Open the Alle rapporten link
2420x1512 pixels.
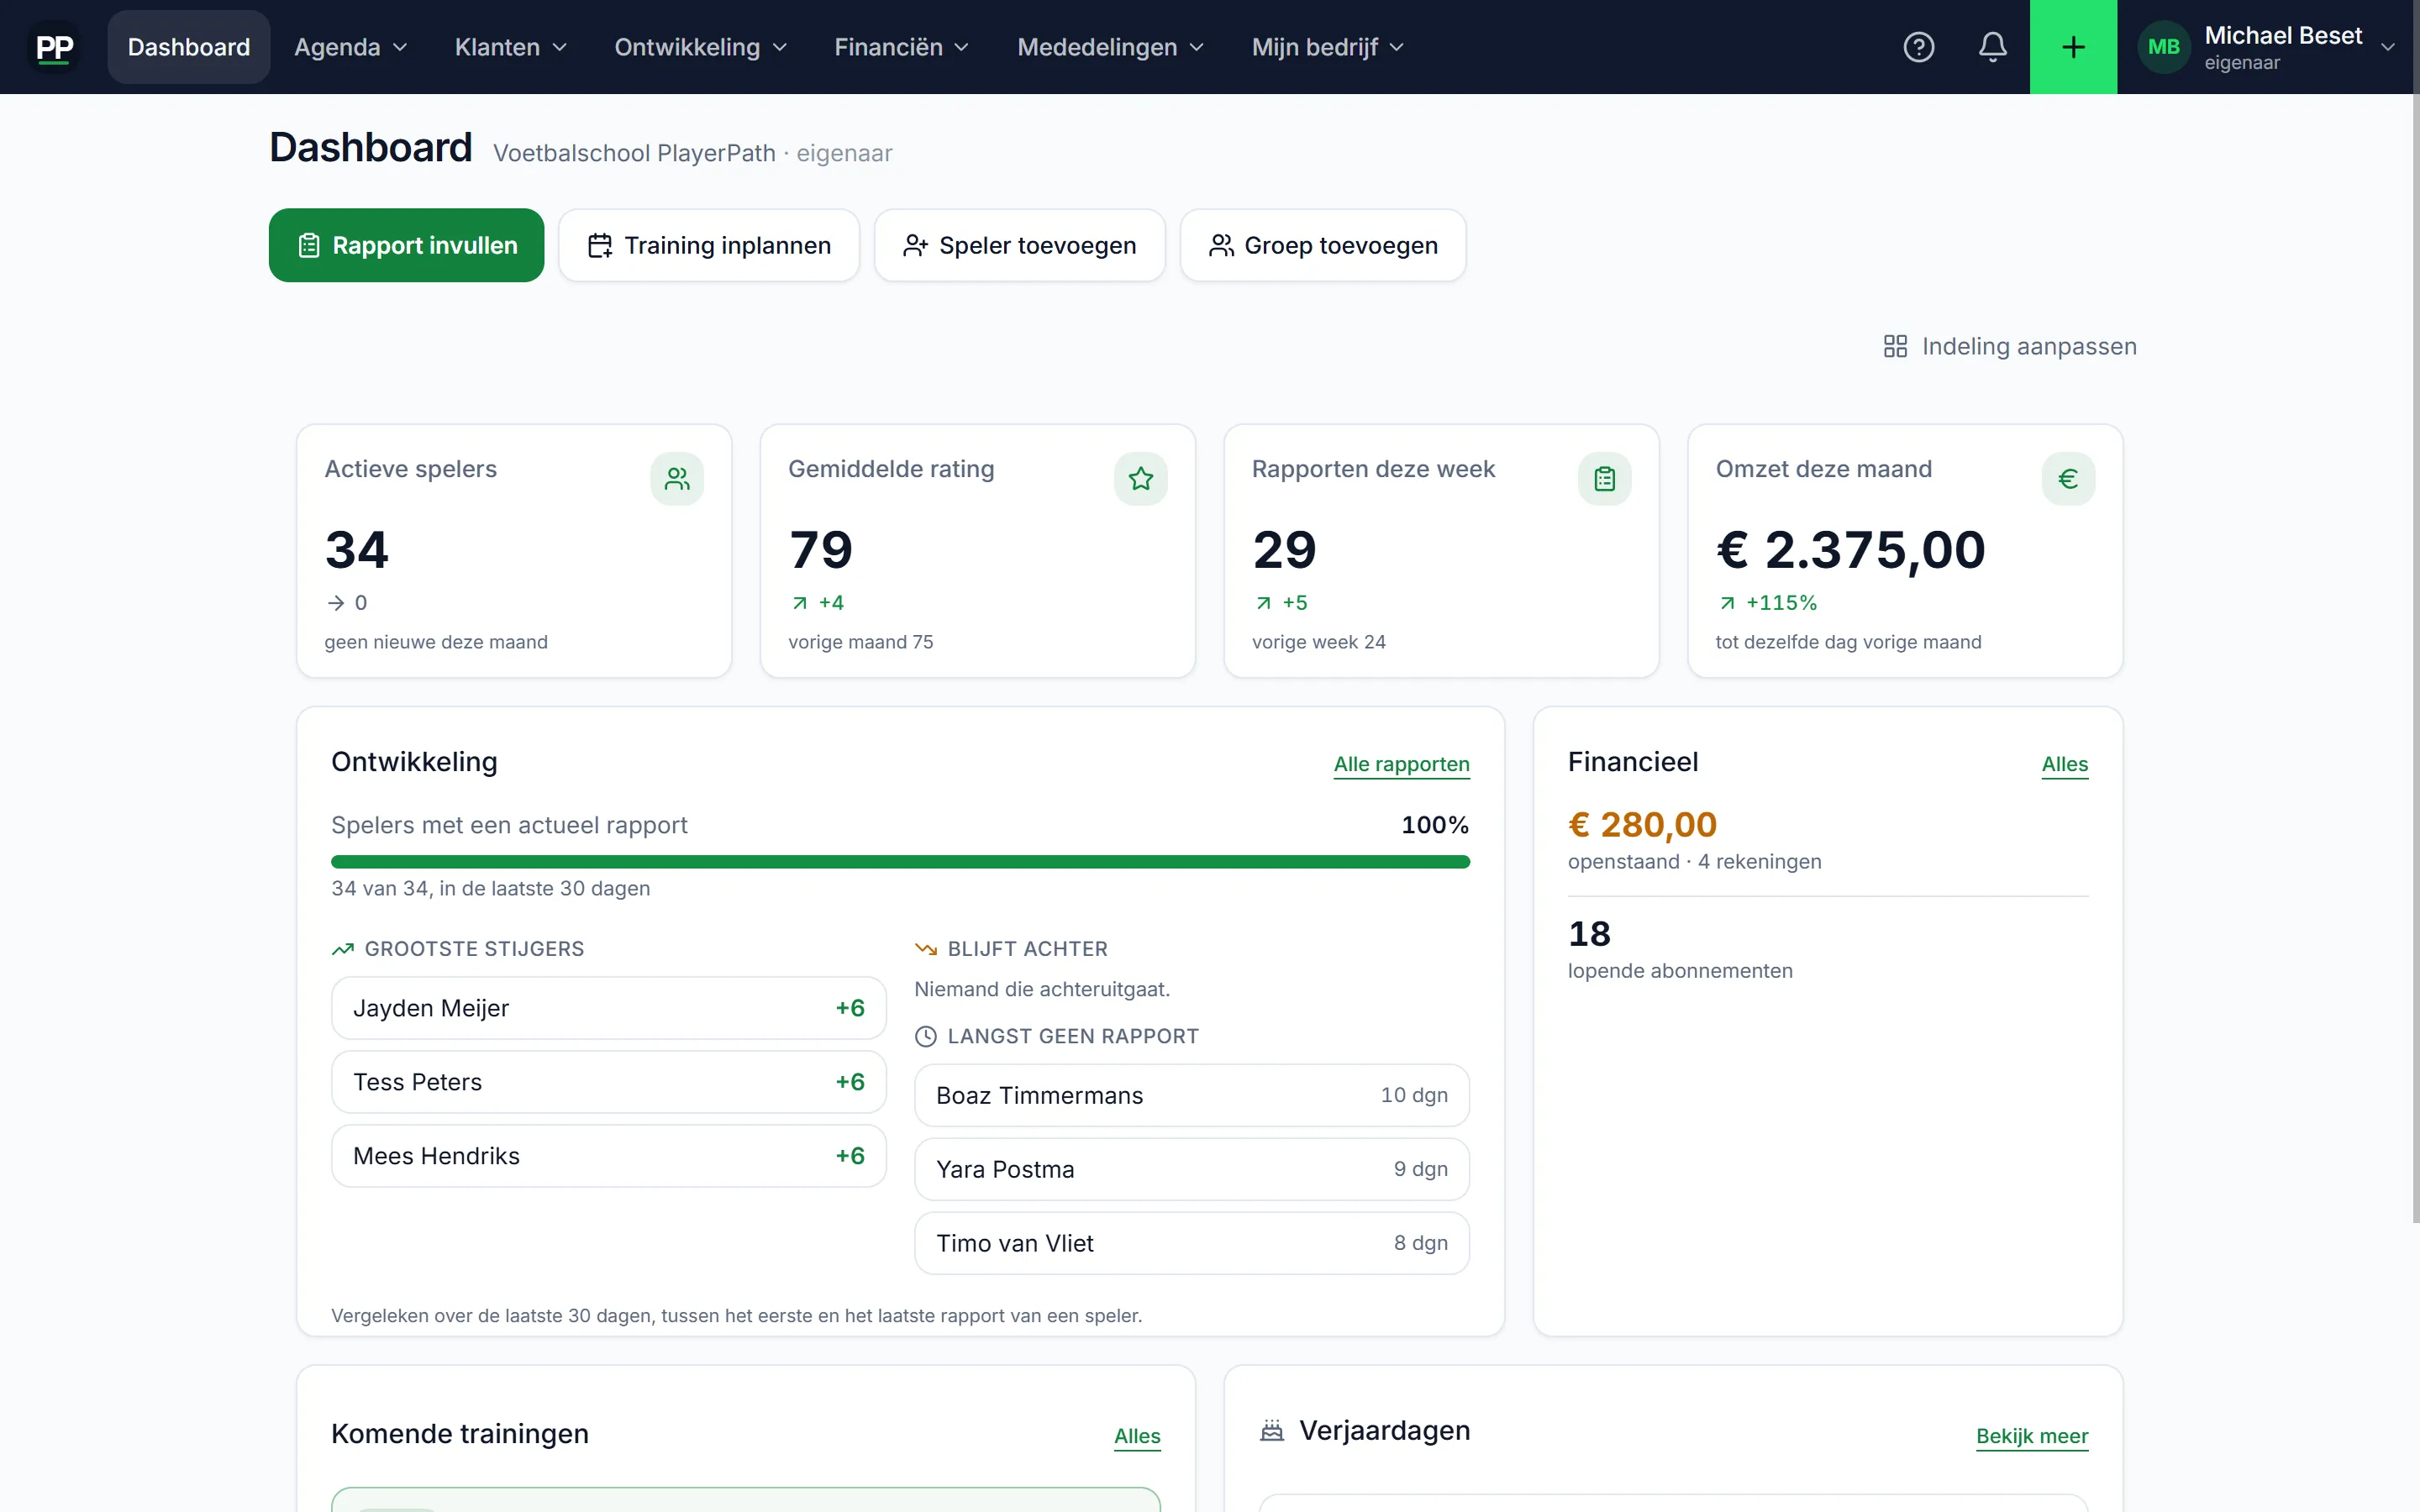[x=1401, y=764]
